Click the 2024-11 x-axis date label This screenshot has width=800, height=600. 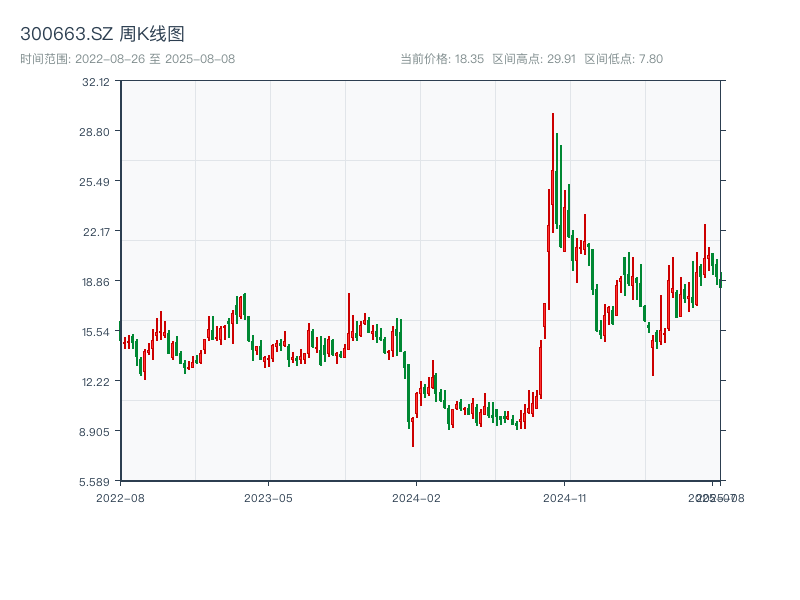tap(565, 497)
